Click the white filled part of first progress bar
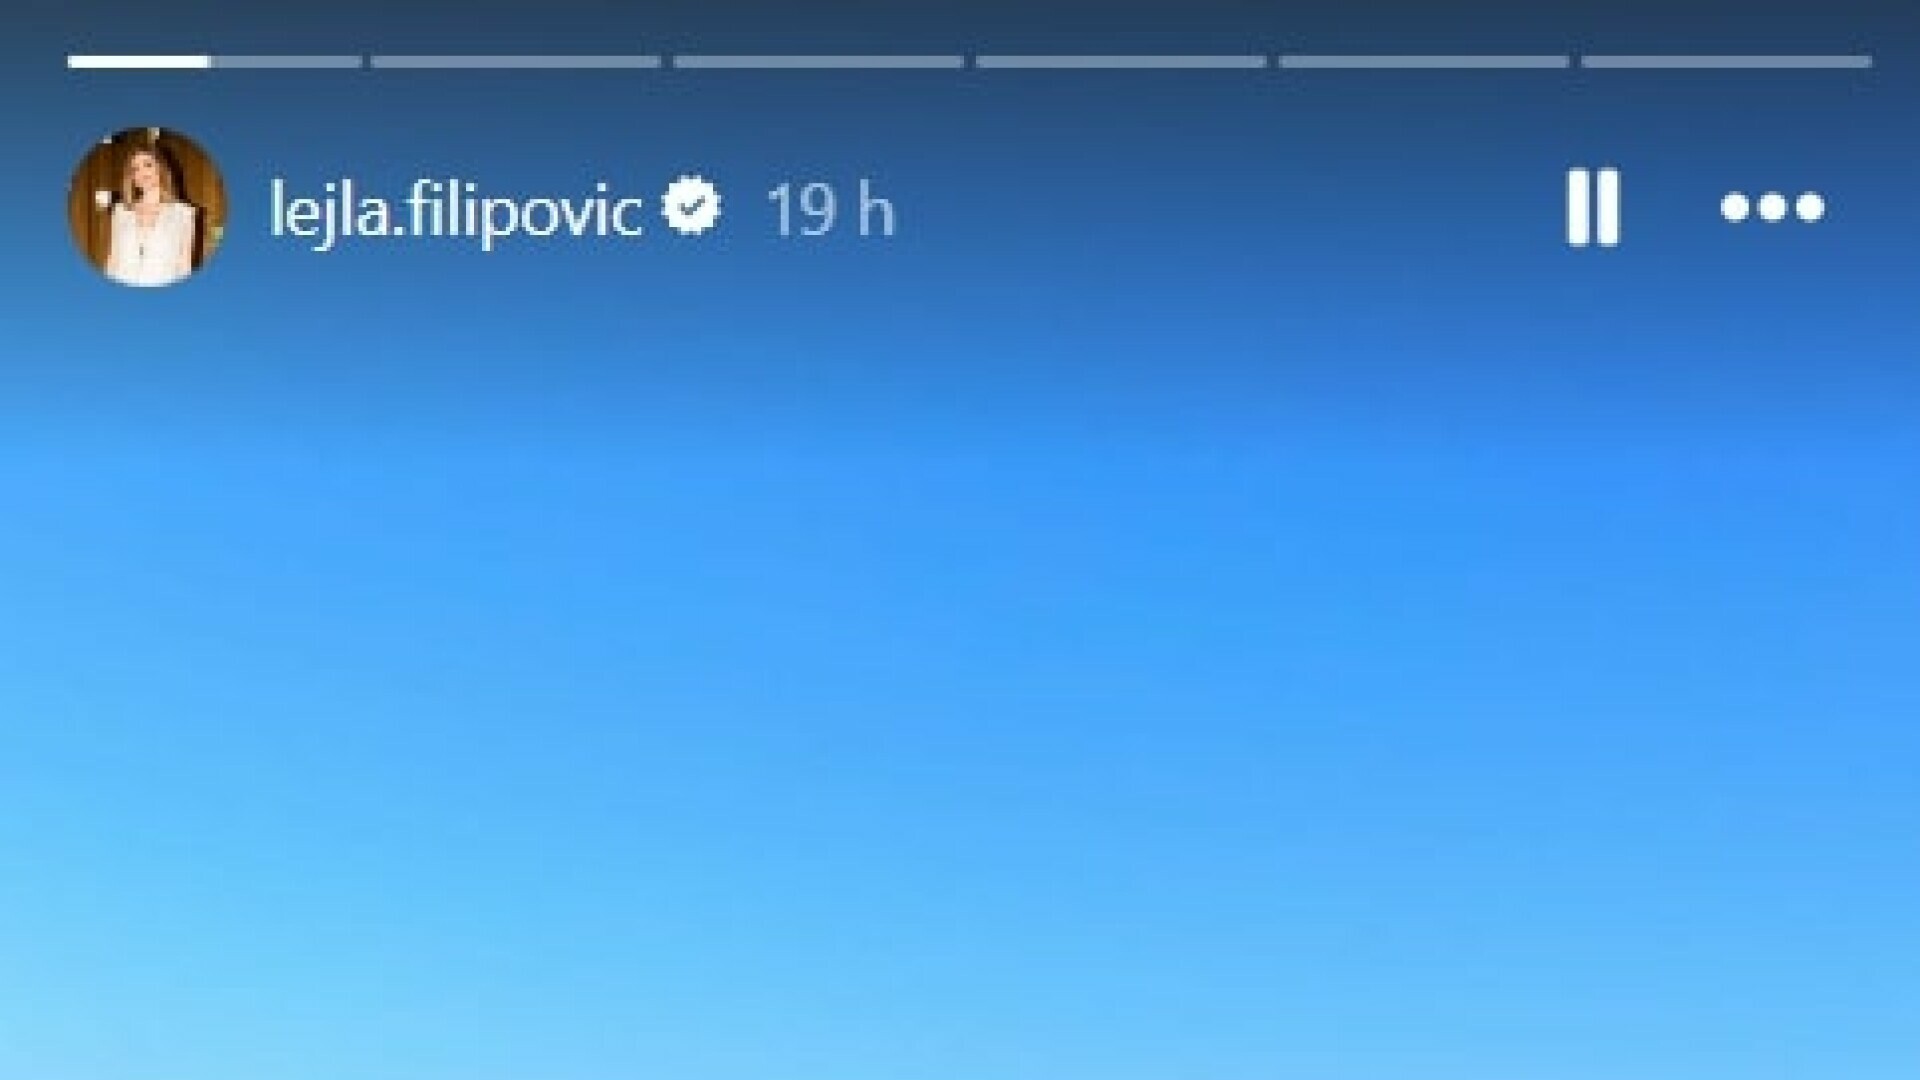This screenshot has height=1080, width=1920. (x=139, y=61)
